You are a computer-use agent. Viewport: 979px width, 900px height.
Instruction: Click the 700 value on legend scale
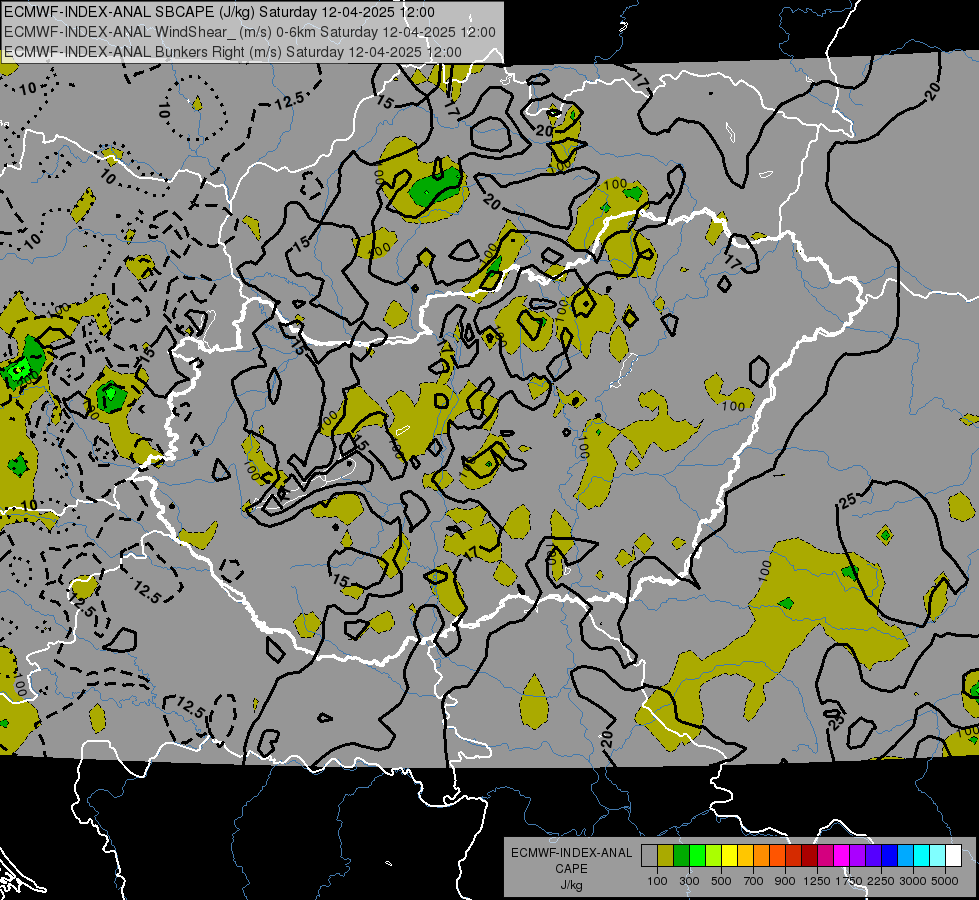pyautogui.click(x=754, y=881)
